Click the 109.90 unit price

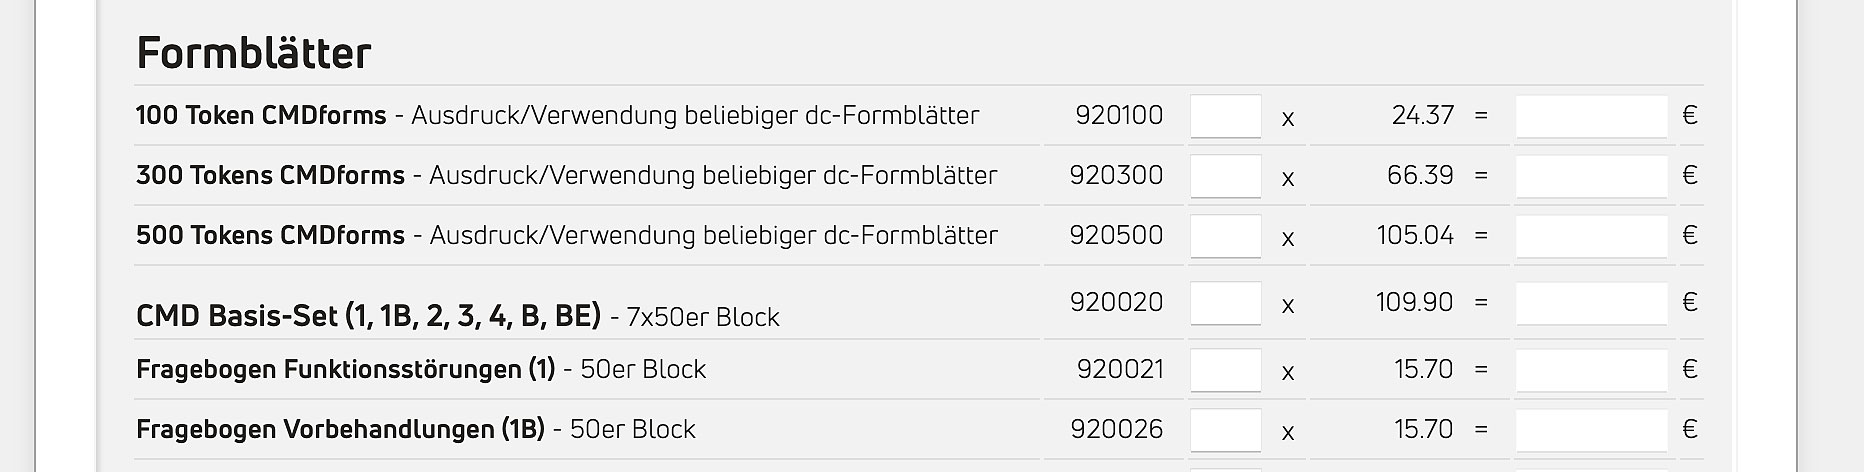[1415, 302]
